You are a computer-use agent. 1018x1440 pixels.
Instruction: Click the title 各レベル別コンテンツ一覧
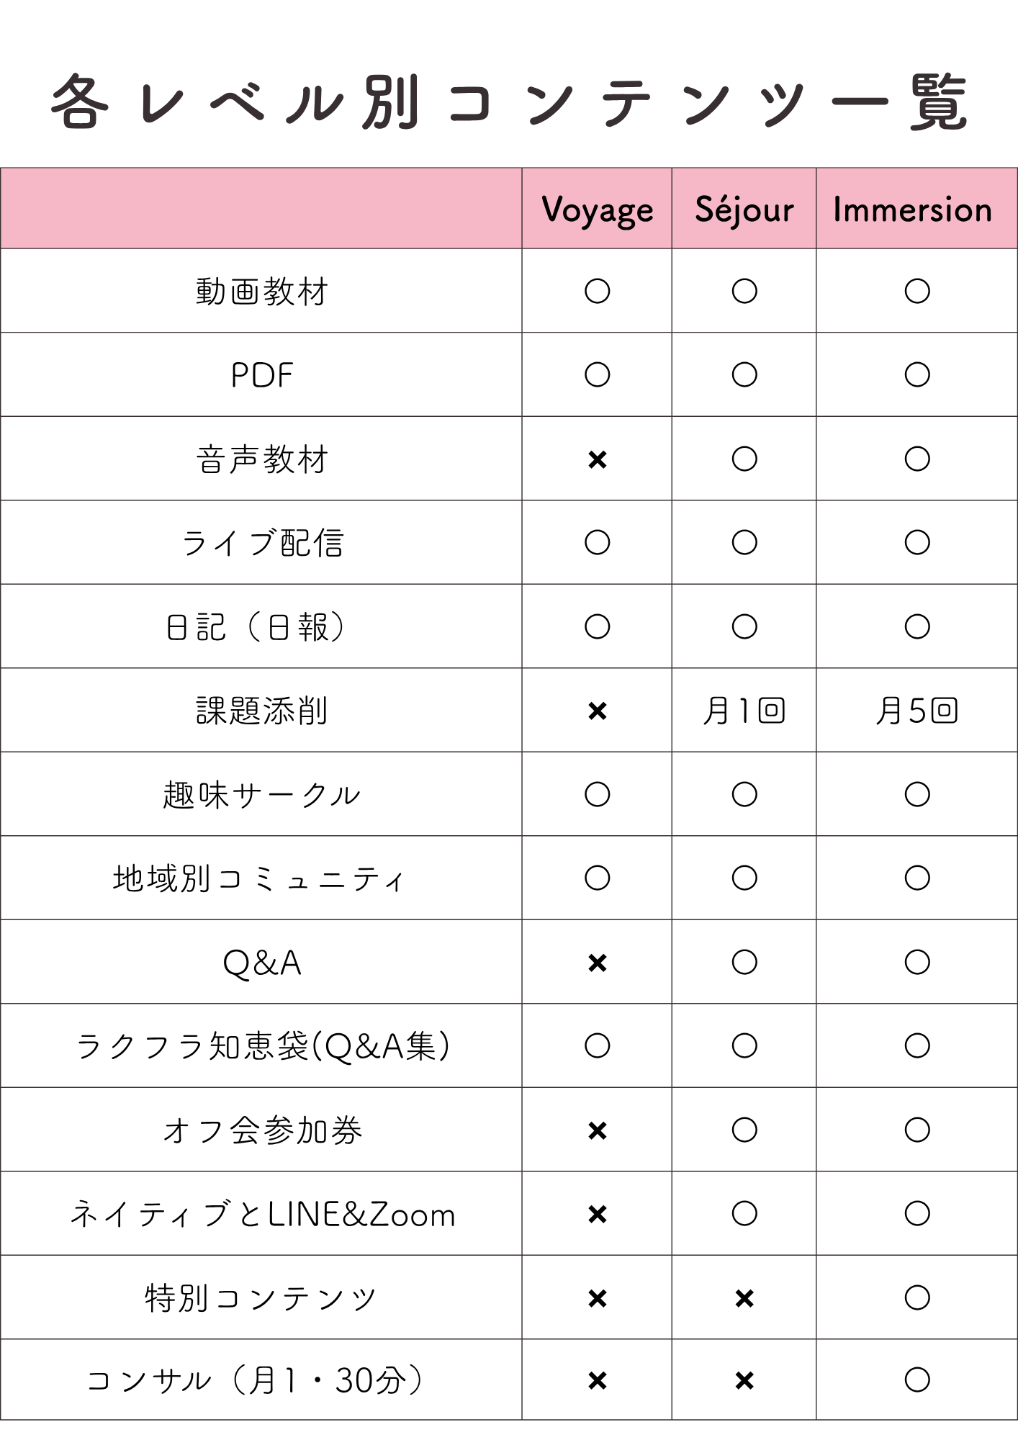tap(509, 102)
